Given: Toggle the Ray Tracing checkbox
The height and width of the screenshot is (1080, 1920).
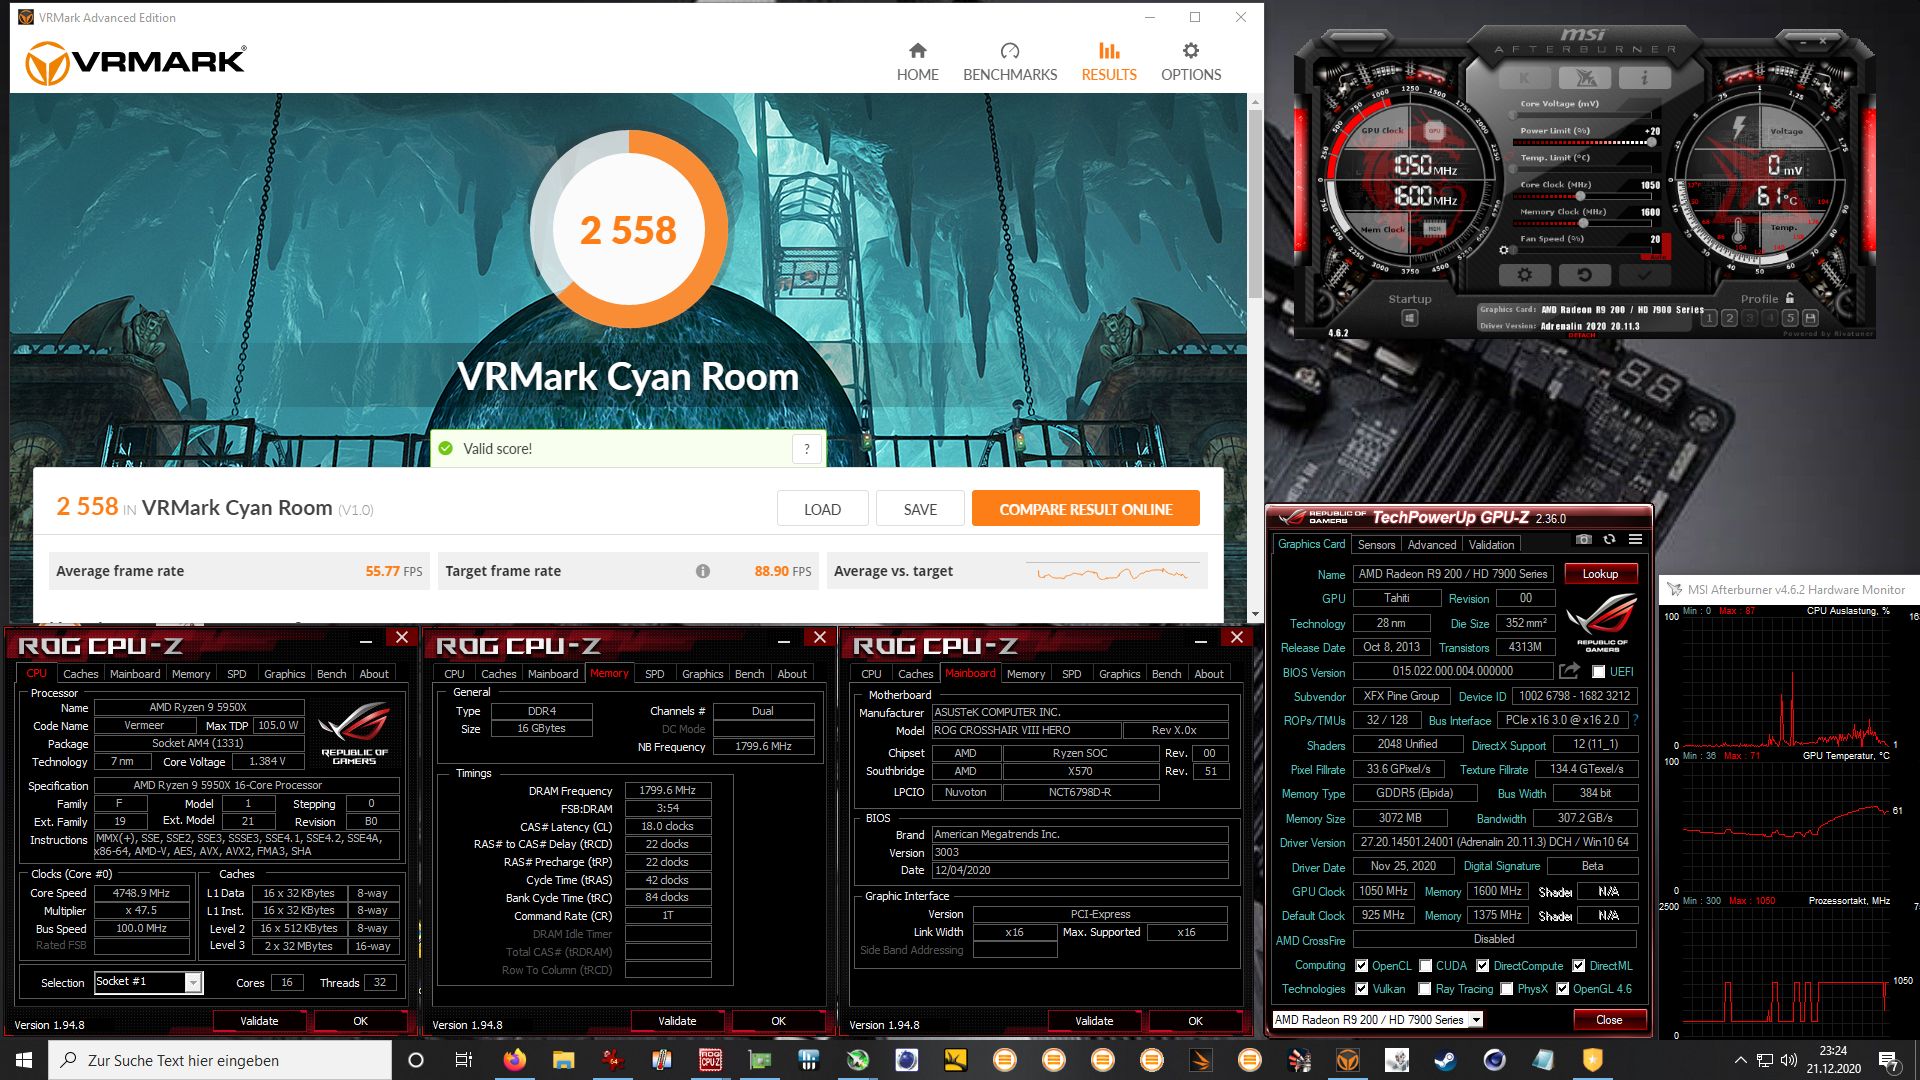Looking at the screenshot, I should (1424, 989).
